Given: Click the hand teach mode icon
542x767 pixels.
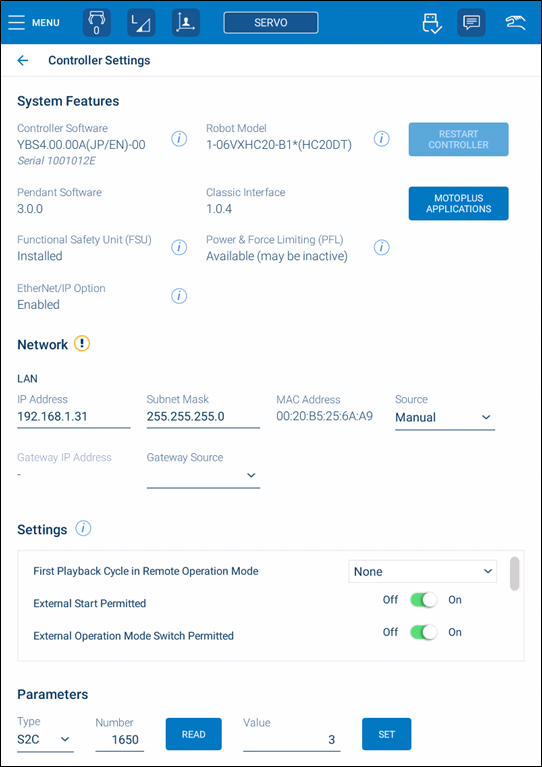Looking at the screenshot, I should tap(516, 23).
